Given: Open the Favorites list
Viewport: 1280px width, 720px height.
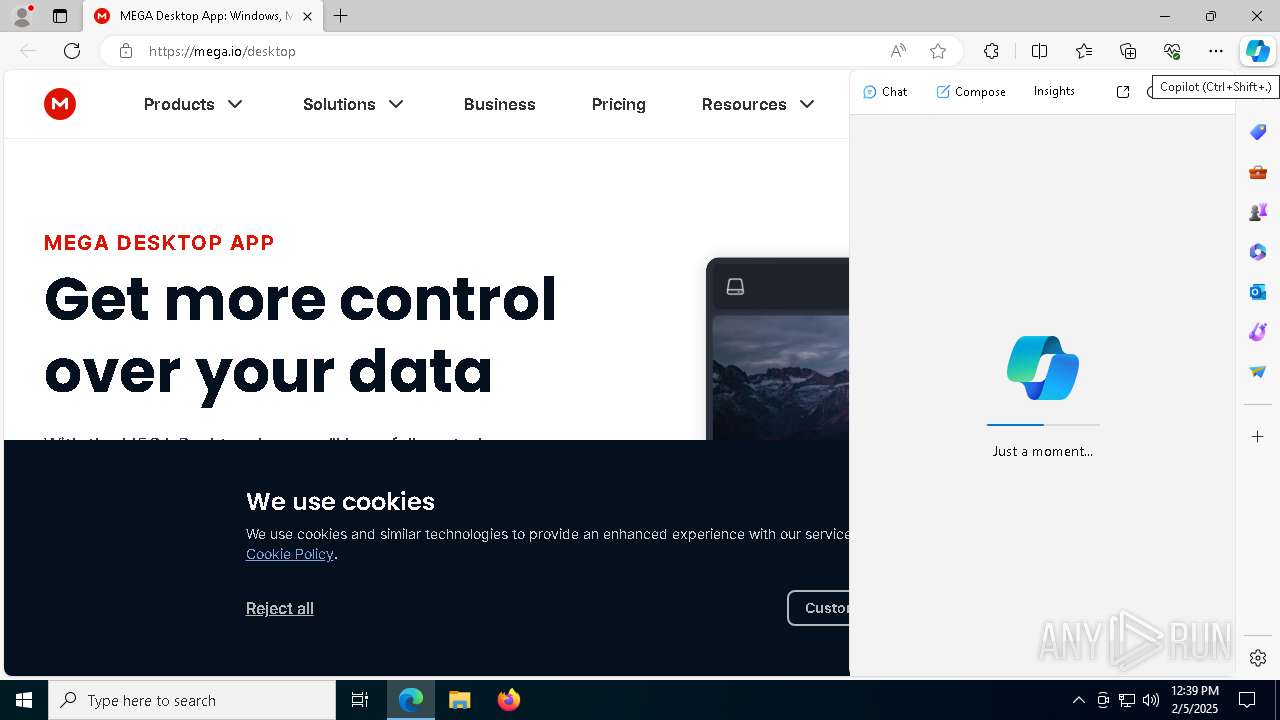Looking at the screenshot, I should click(1084, 51).
